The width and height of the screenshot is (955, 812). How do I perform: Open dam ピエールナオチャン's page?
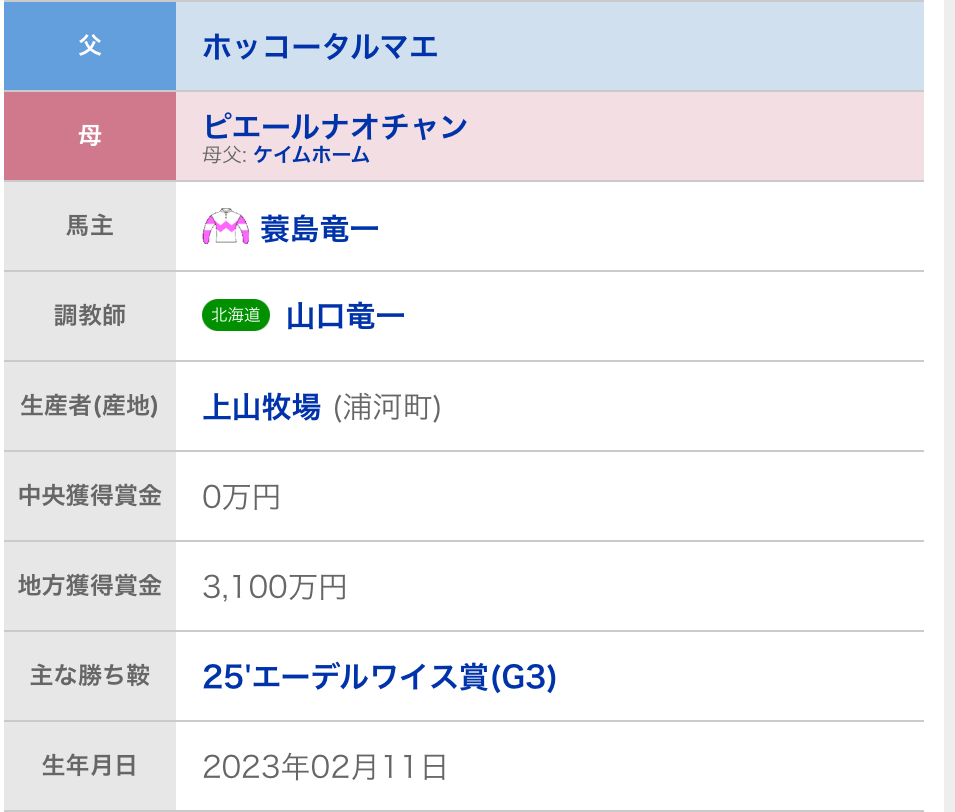point(335,126)
